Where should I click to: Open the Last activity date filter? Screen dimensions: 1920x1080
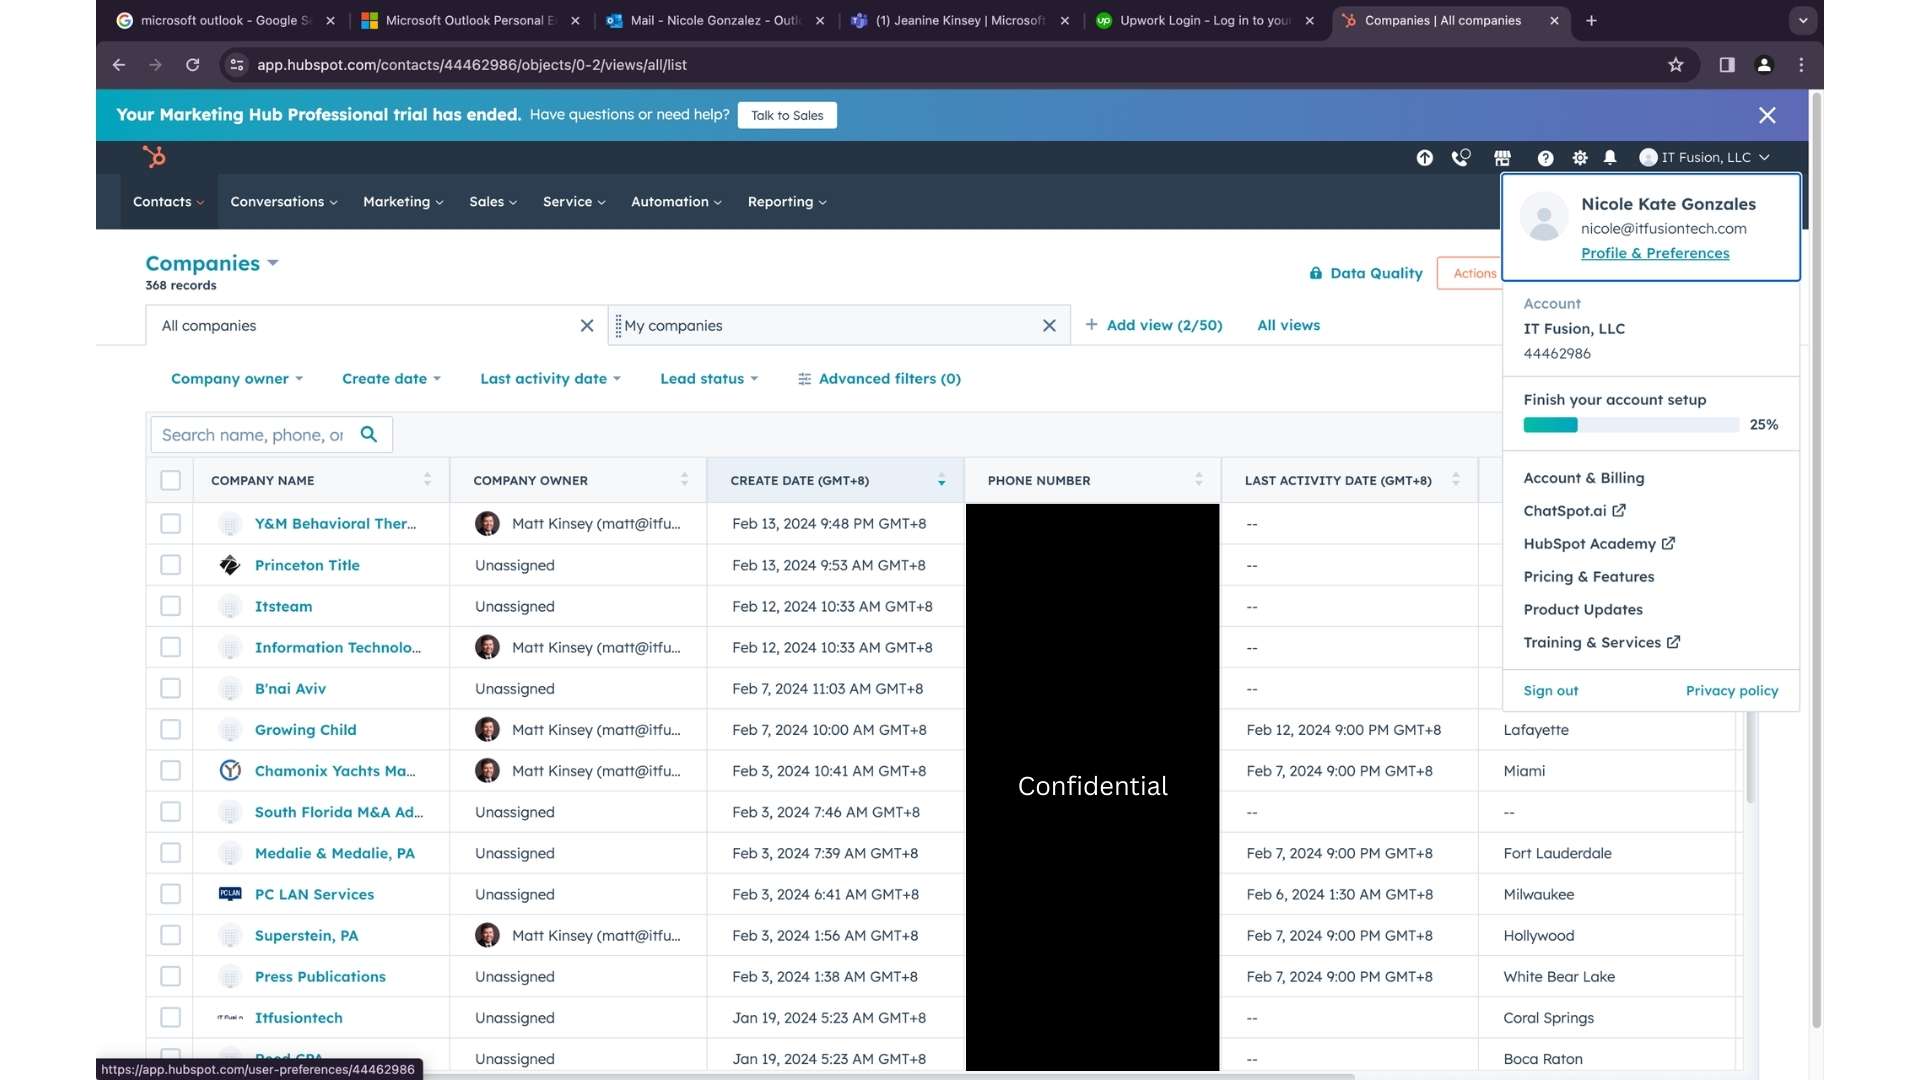(x=550, y=379)
